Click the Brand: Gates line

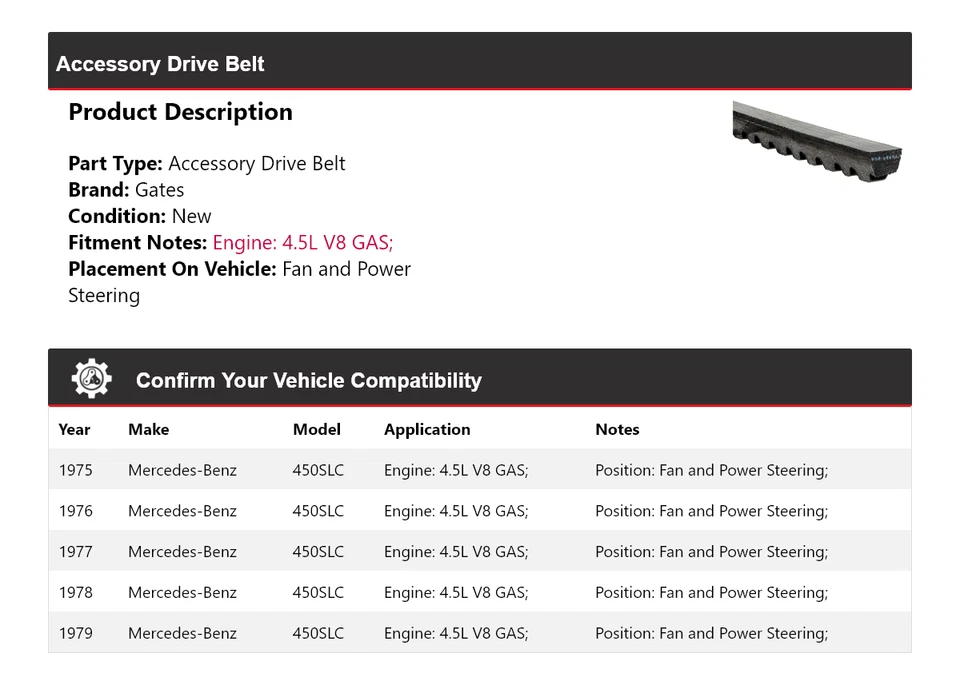click(x=126, y=190)
